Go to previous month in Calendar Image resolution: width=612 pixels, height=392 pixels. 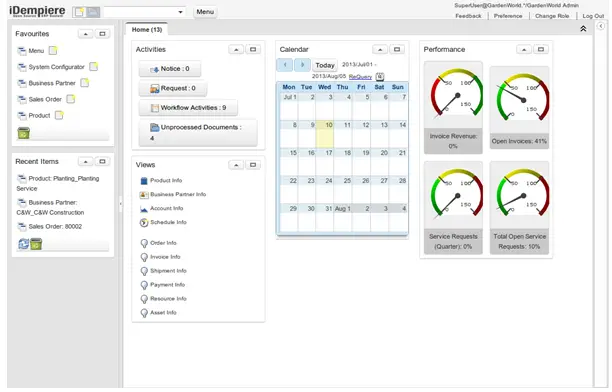[x=285, y=65]
